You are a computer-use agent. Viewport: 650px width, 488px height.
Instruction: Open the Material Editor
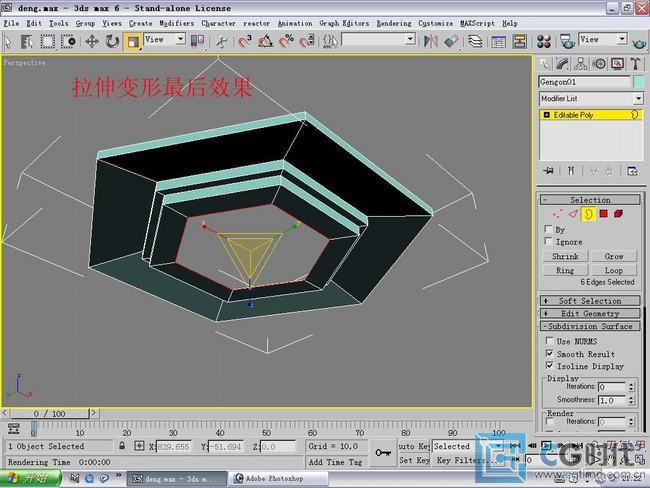[543, 41]
